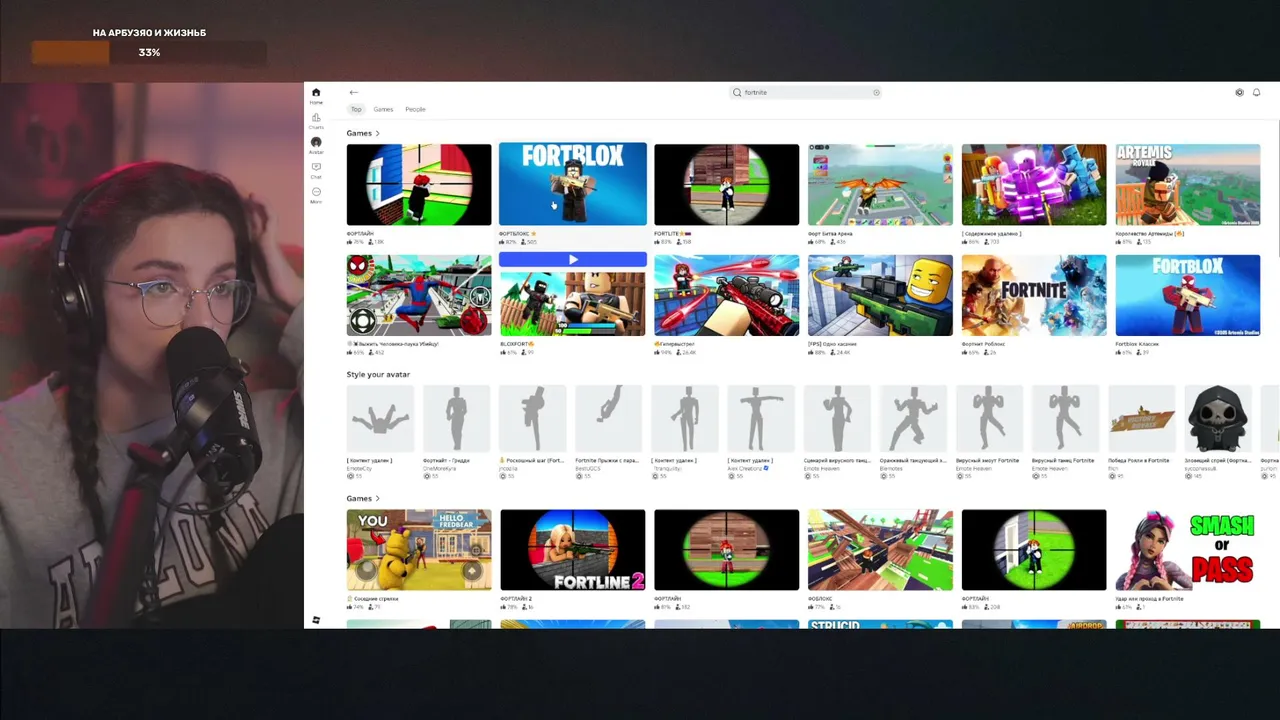Select the Victory Royale banner avatar item
Image resolution: width=1280 pixels, height=720 pixels.
pyautogui.click(x=1142, y=419)
